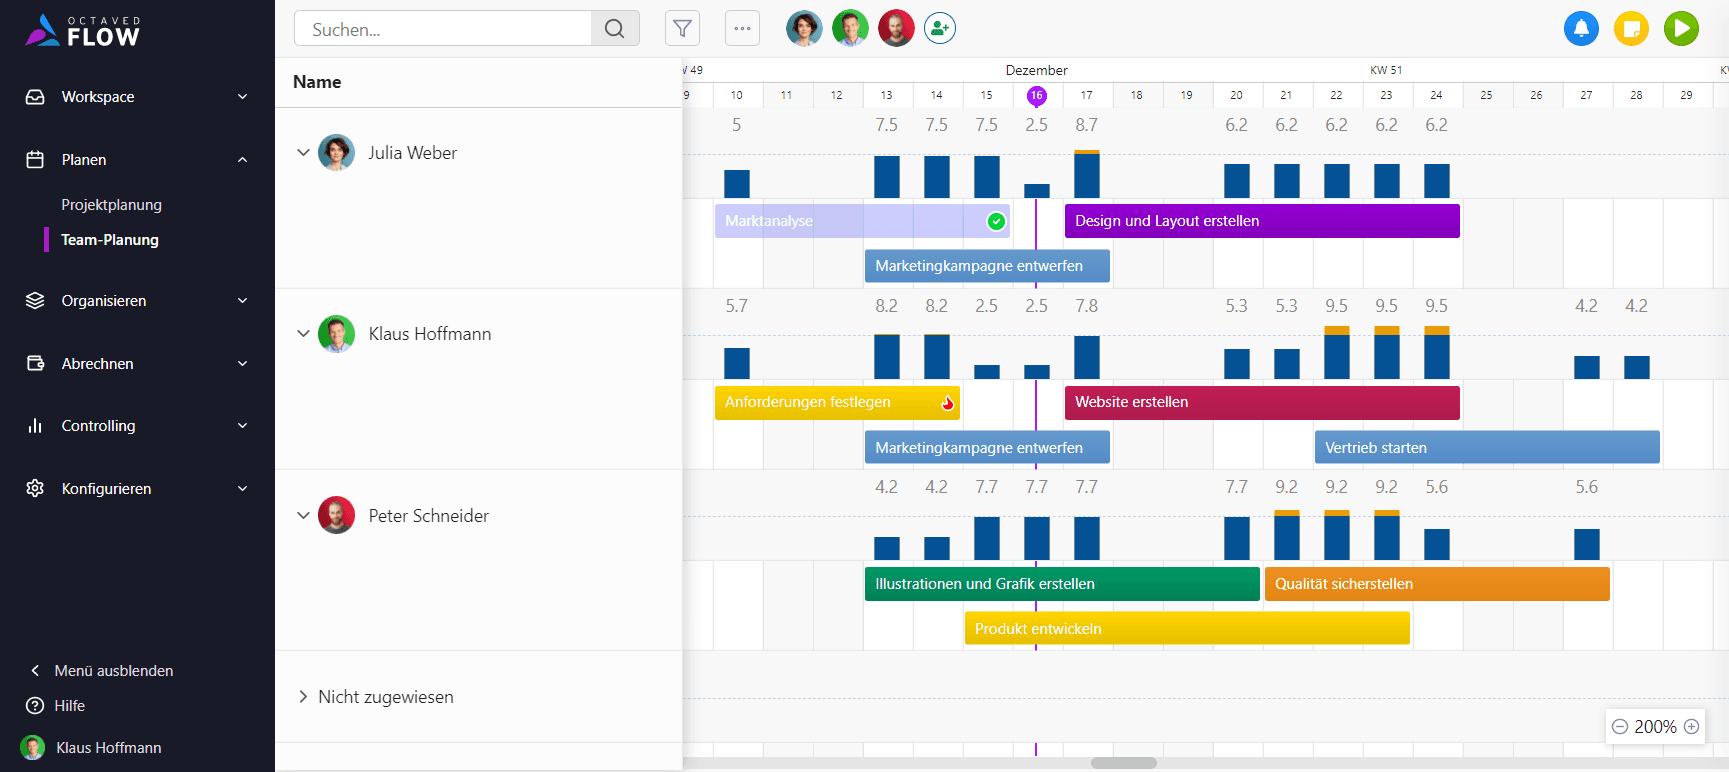Zoom in with the plus icon
This screenshot has width=1729, height=772.
1691,727
